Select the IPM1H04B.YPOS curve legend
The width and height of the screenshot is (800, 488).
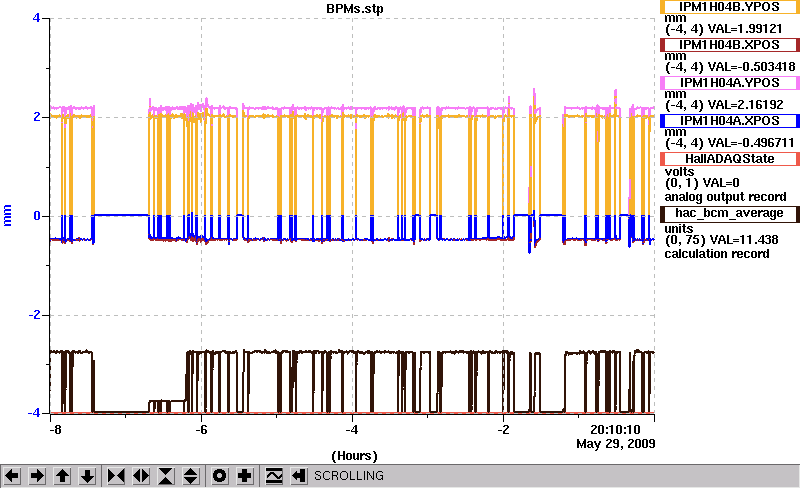(x=730, y=7)
